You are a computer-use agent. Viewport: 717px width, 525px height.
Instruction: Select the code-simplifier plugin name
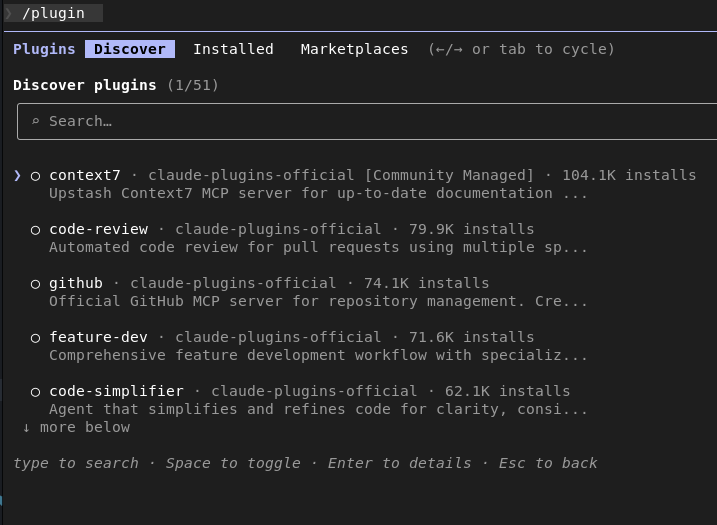[x=116, y=391]
